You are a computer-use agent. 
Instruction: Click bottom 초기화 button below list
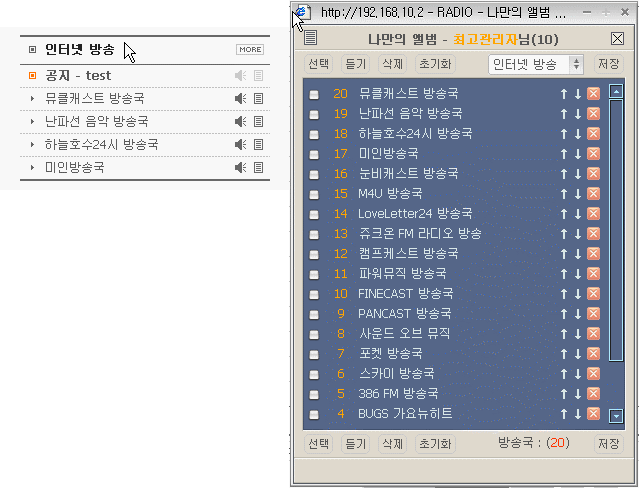coord(435,444)
